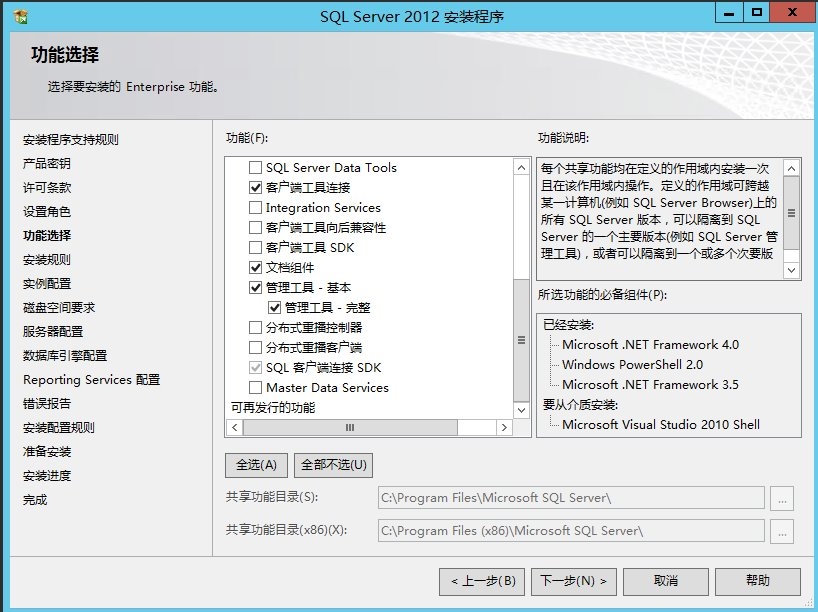Viewport: 818px width, 612px height.
Task: Select 错误报告 step in sidebar
Action: [x=46, y=403]
